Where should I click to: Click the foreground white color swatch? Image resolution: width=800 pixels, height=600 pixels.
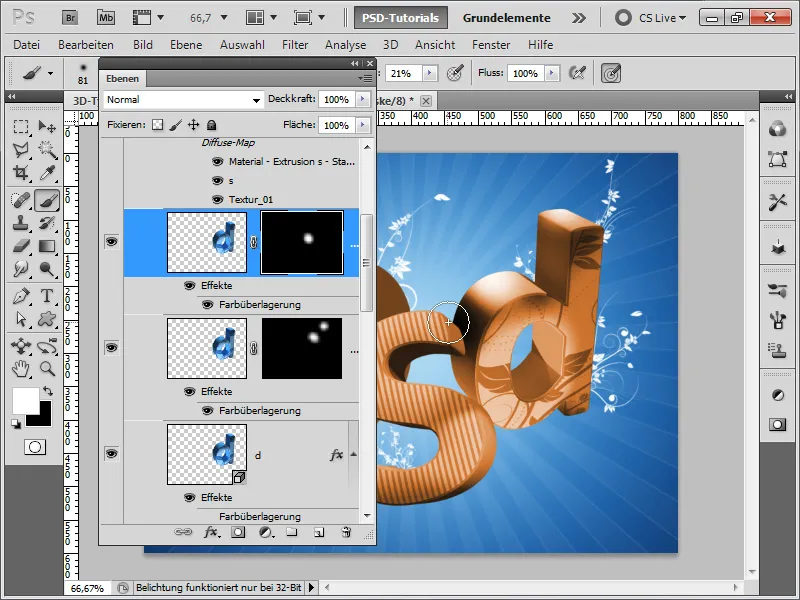point(26,401)
